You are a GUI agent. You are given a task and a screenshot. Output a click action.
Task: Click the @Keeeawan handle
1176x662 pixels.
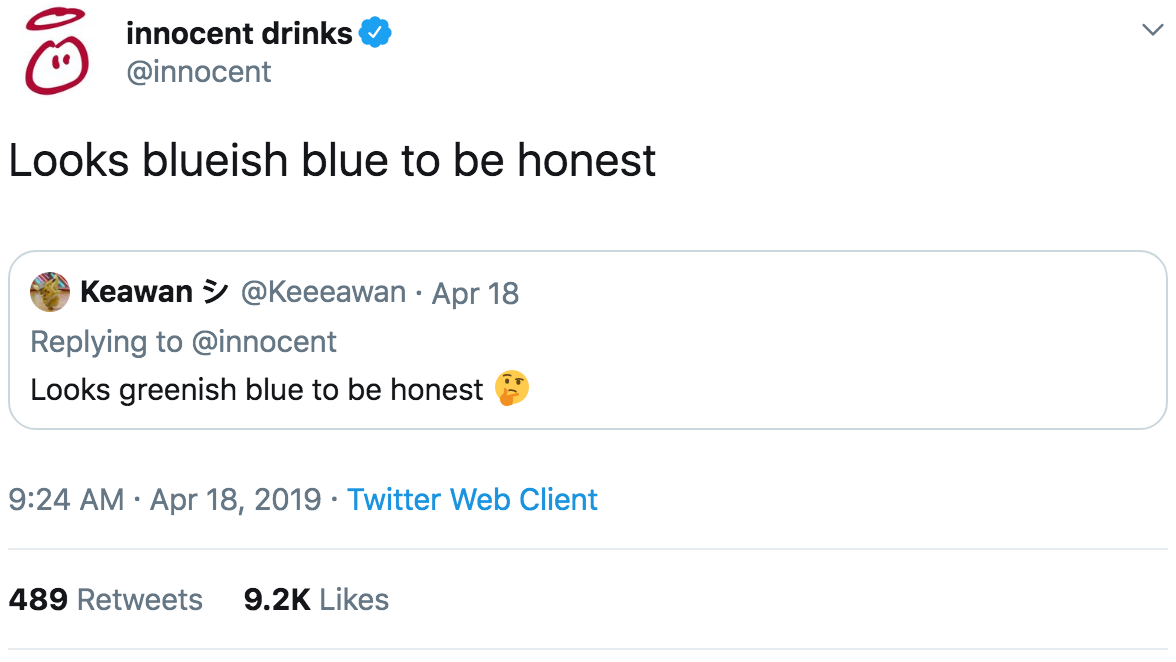point(323,292)
